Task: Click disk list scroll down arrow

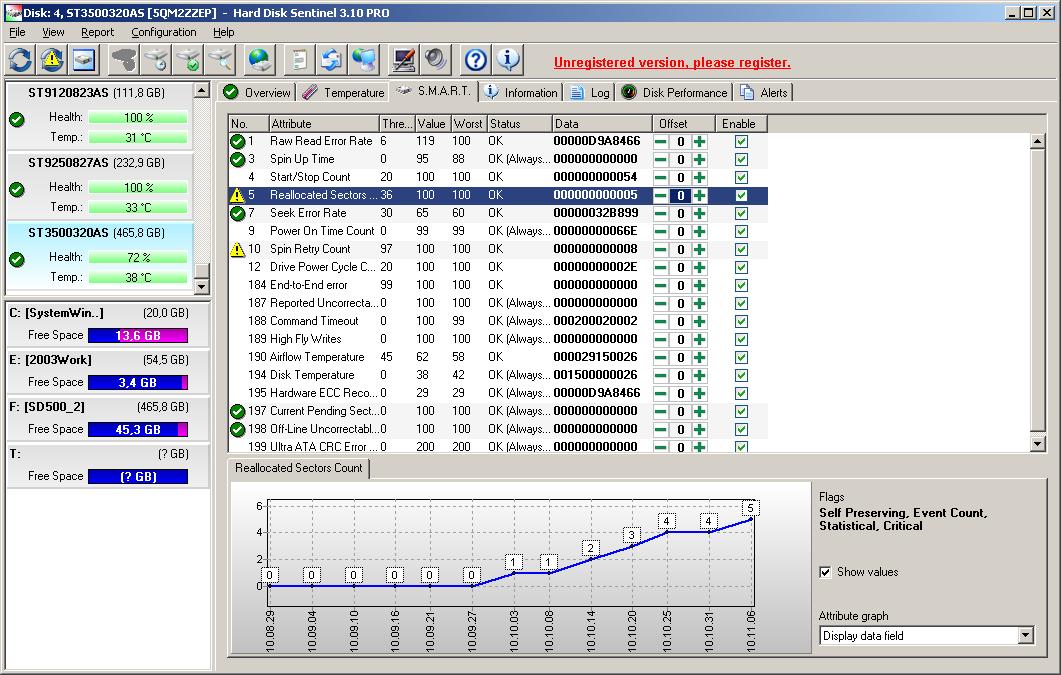Action: (x=202, y=286)
